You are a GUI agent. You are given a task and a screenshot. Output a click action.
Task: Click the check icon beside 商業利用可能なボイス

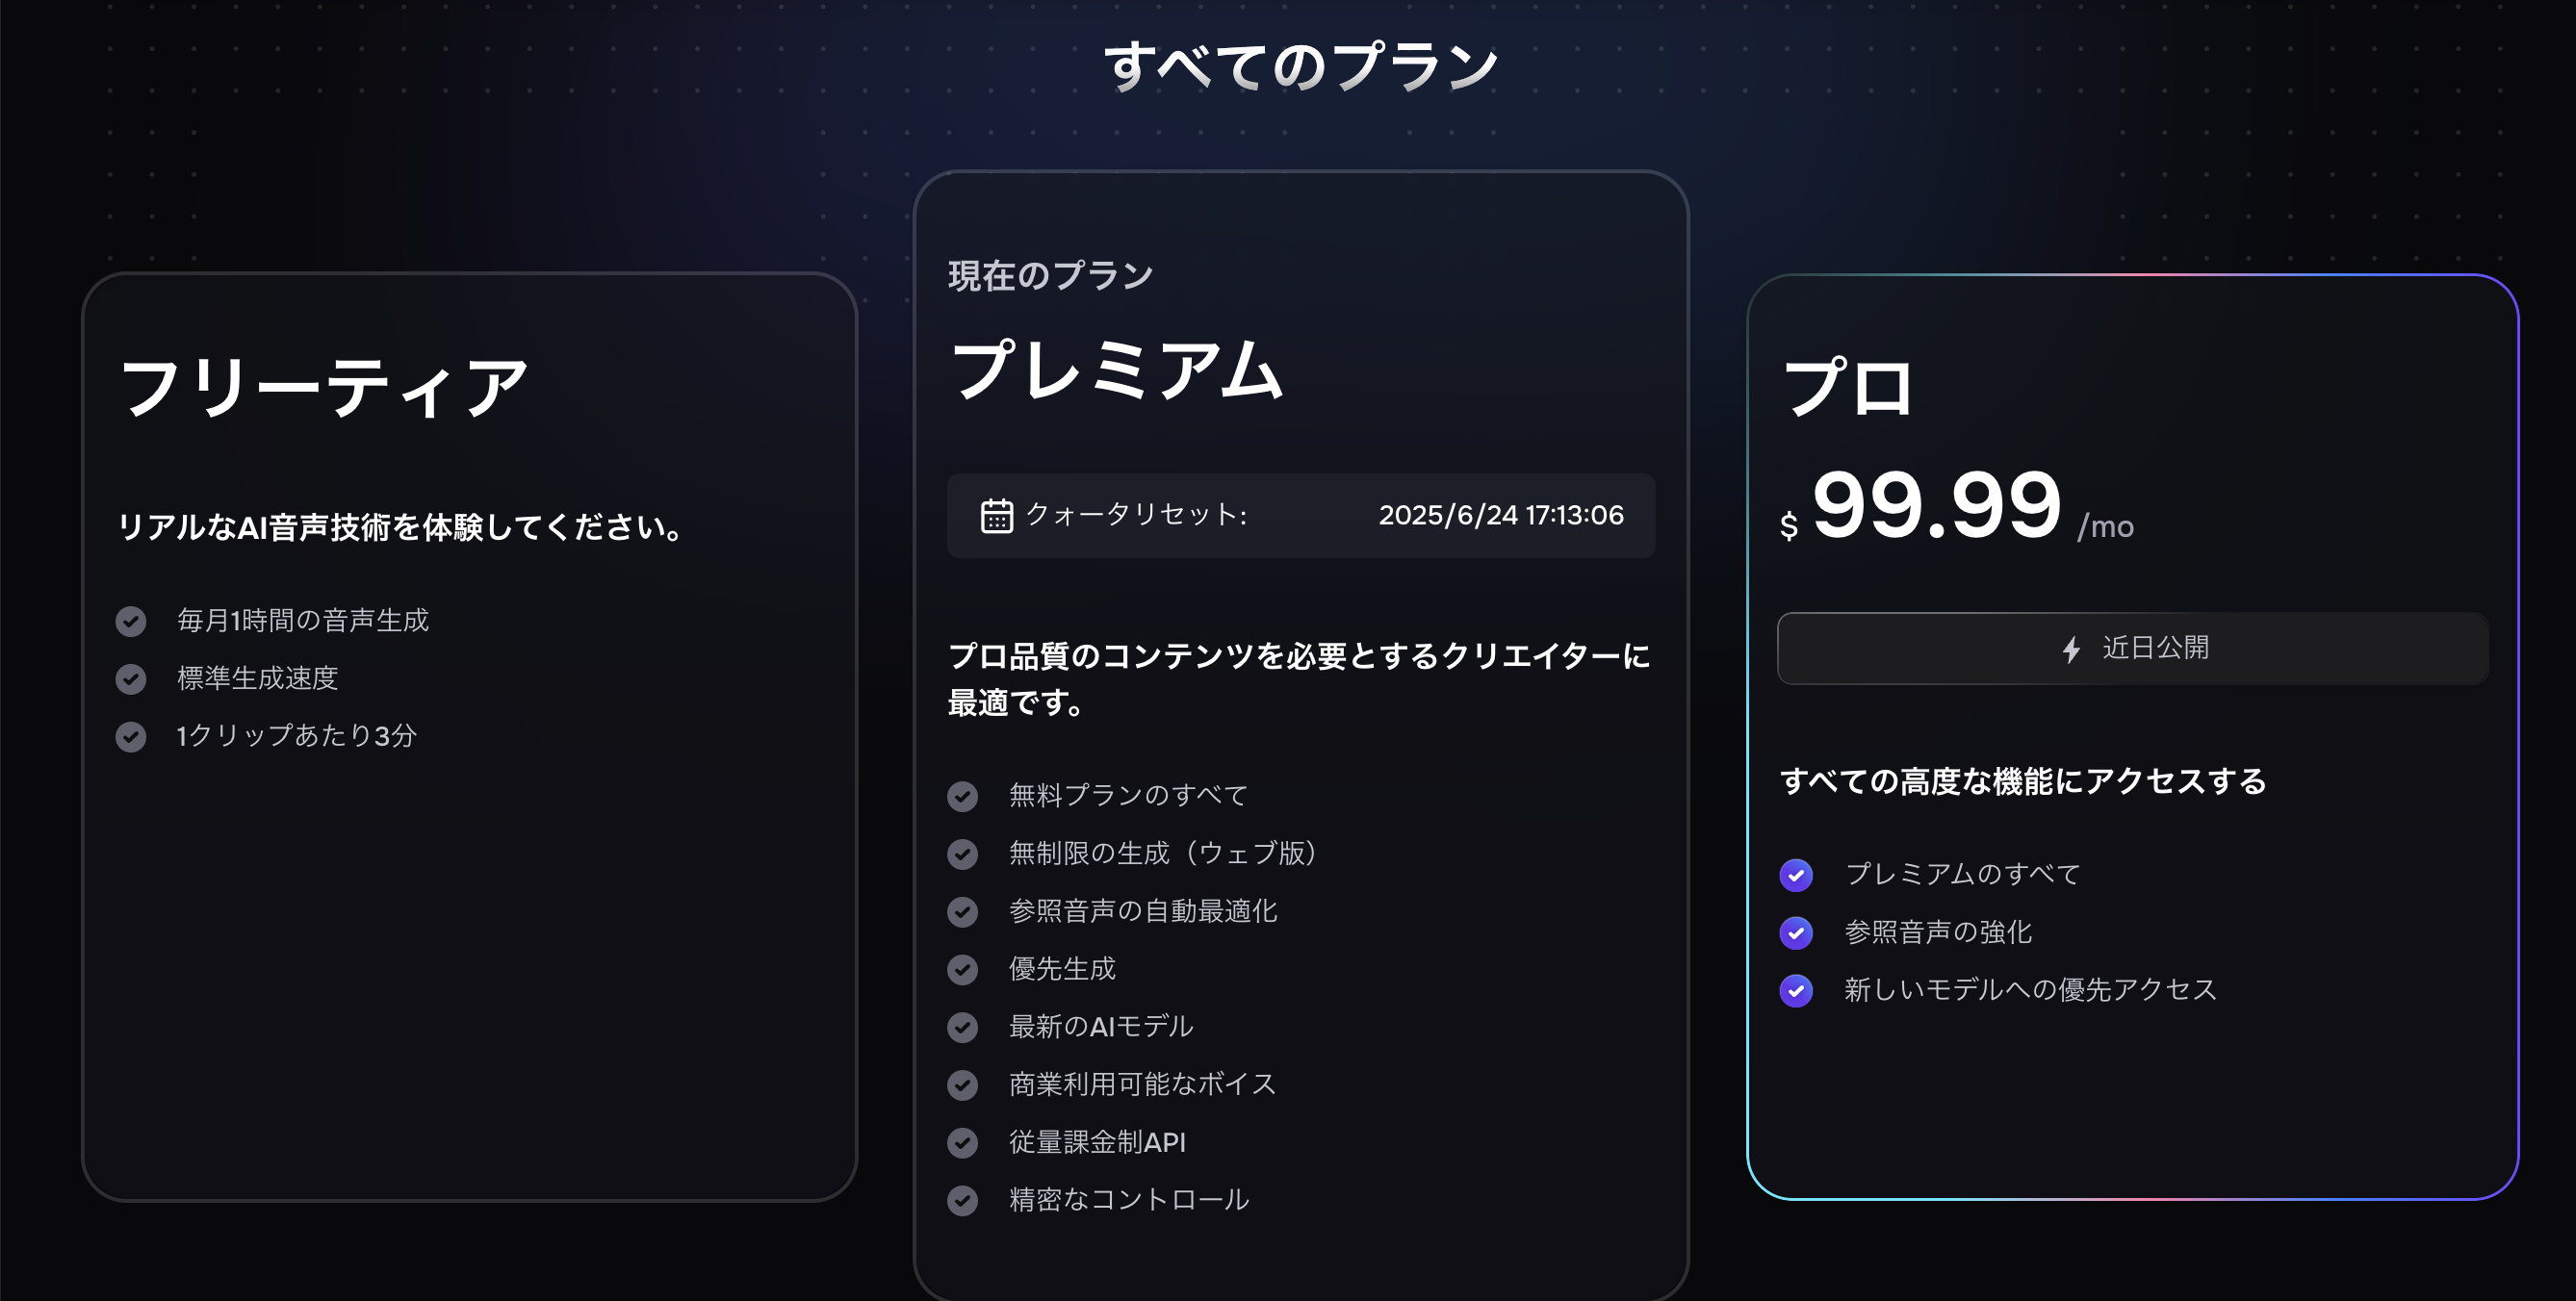point(962,1085)
